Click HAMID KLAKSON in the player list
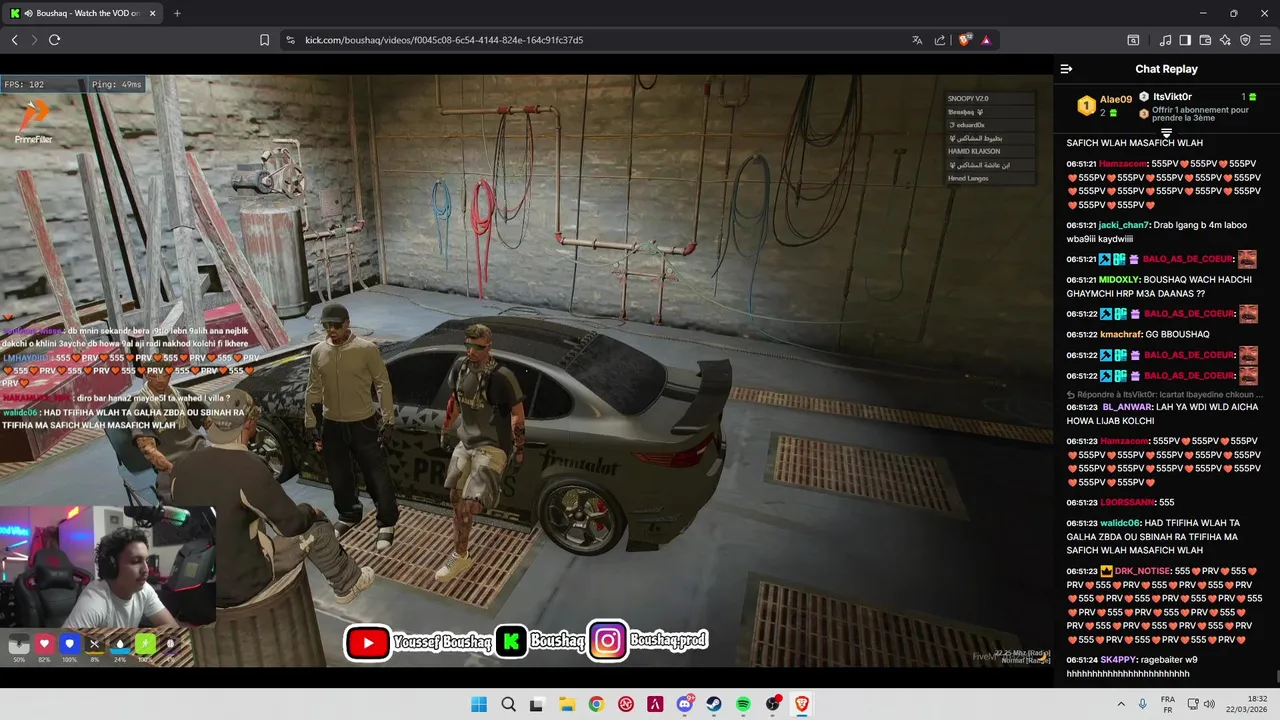Image resolution: width=1280 pixels, height=720 pixels. pos(974,151)
